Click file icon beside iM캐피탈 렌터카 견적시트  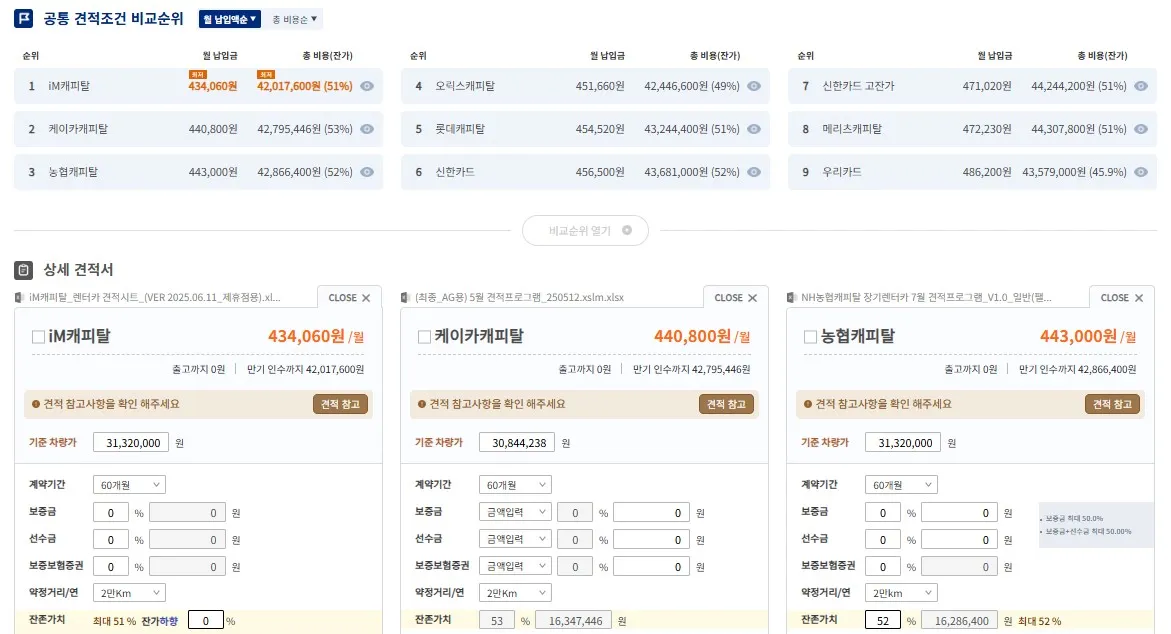(x=19, y=297)
